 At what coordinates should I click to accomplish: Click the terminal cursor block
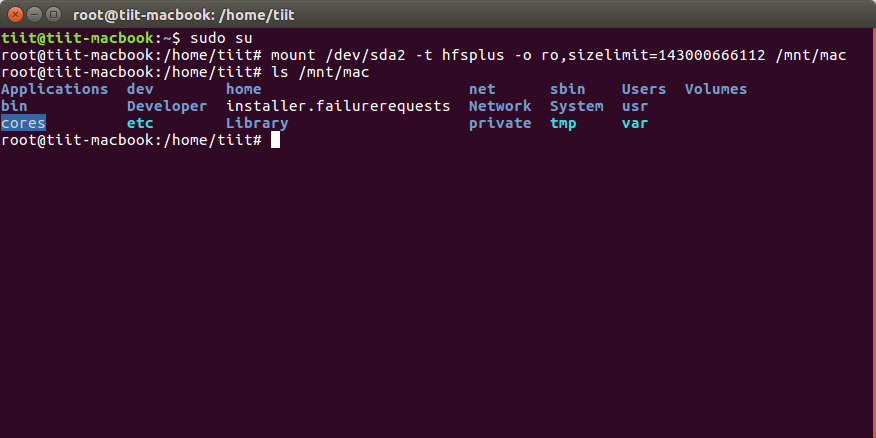click(x=275, y=141)
